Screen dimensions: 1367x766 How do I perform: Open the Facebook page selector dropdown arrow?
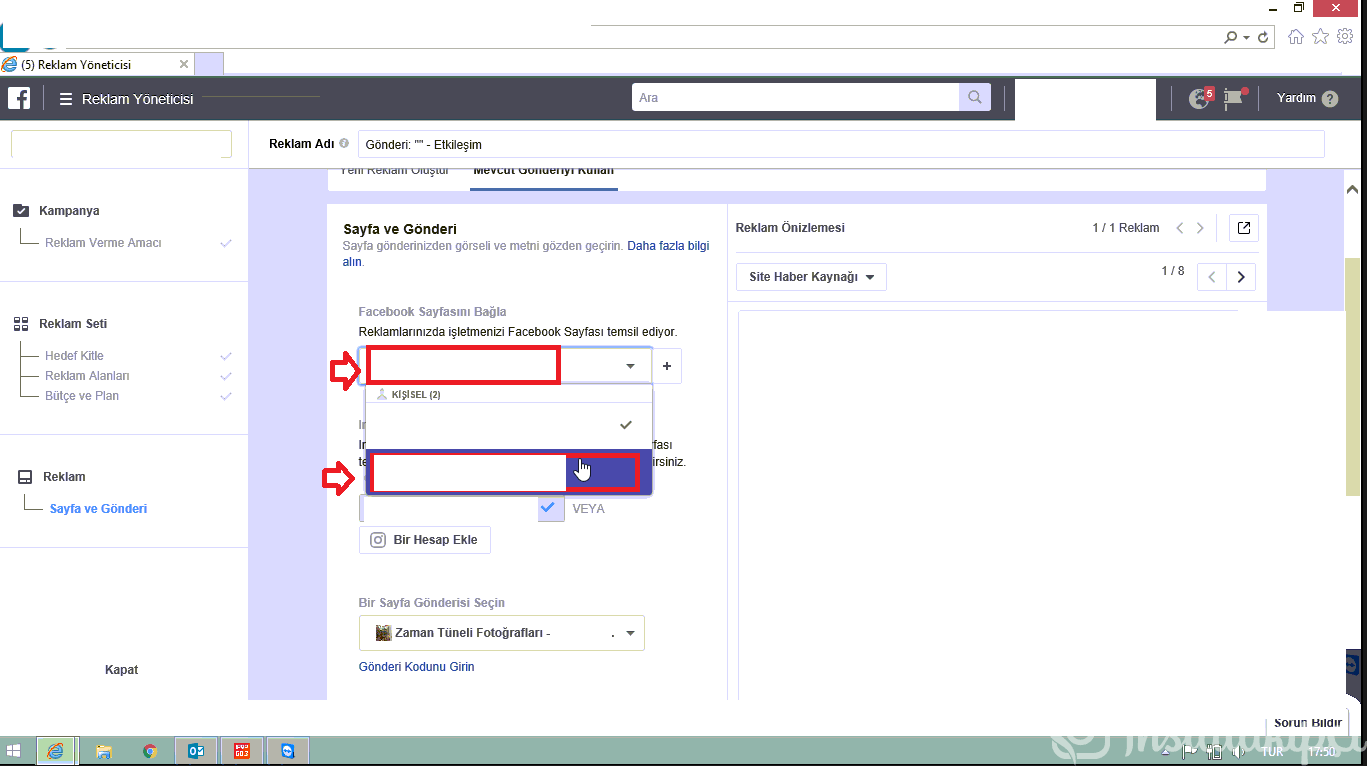(x=630, y=366)
